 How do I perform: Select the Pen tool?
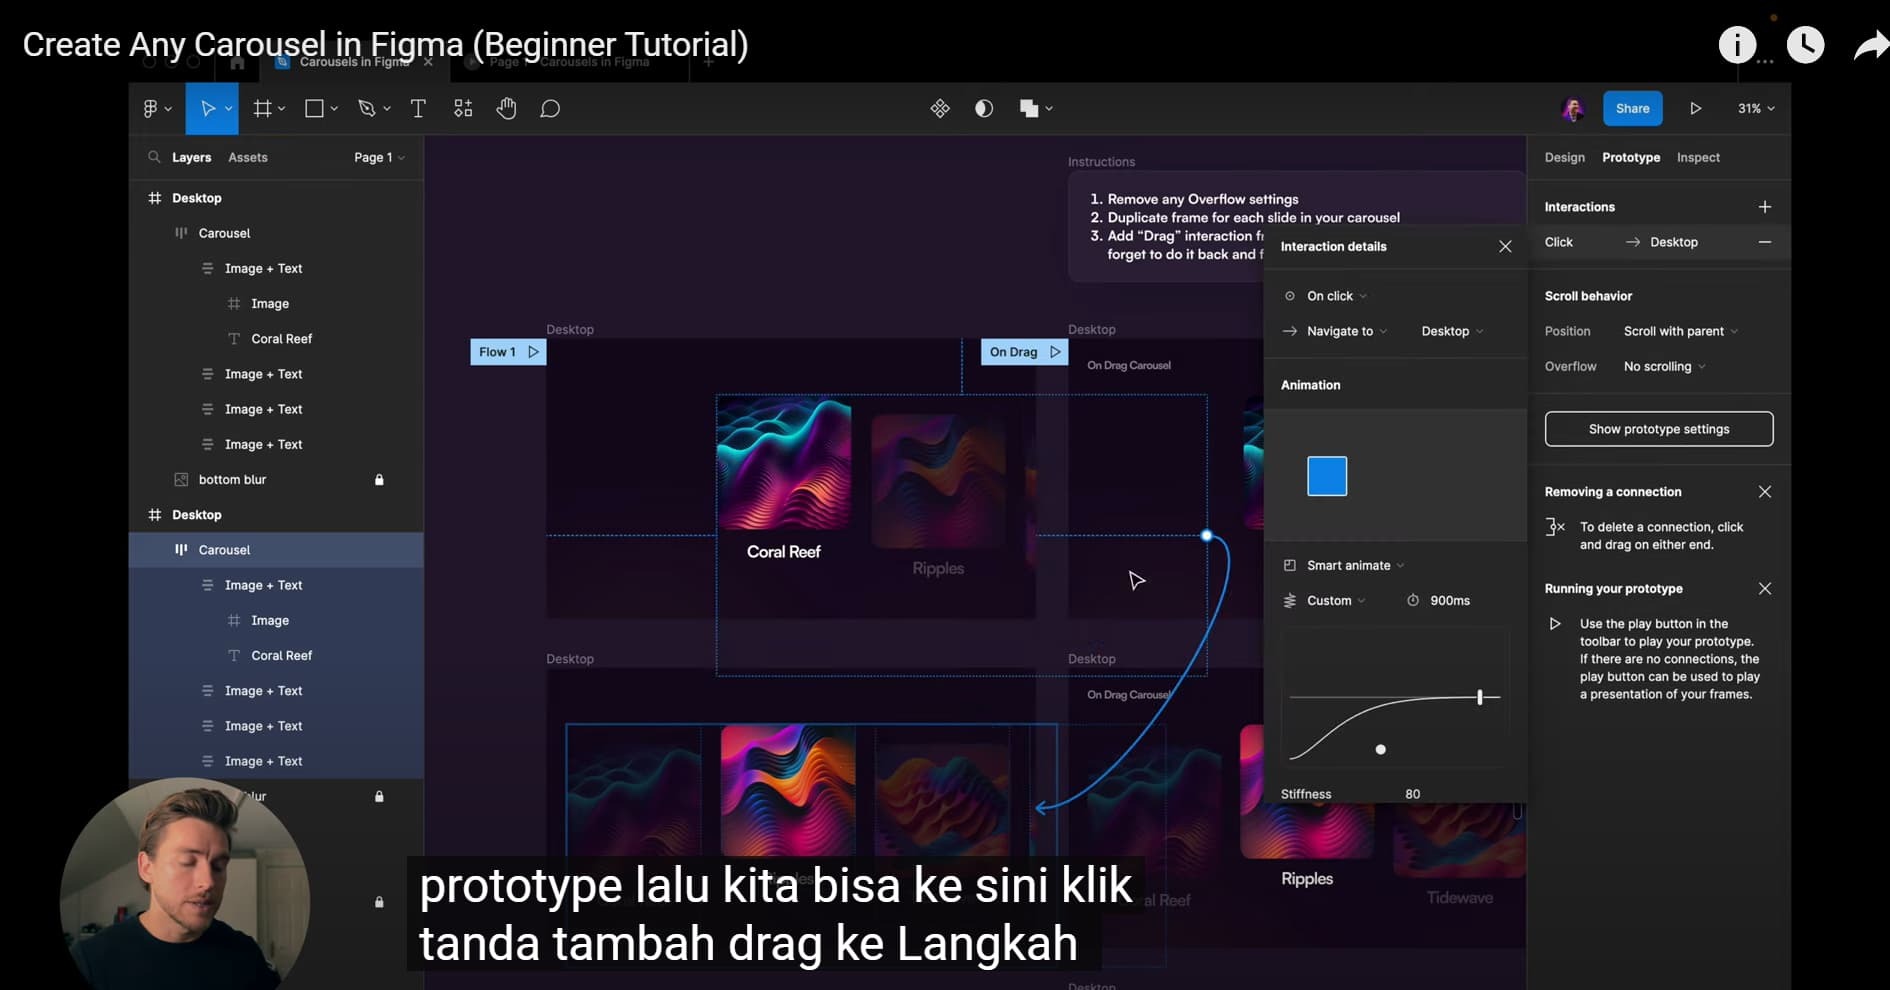point(366,108)
